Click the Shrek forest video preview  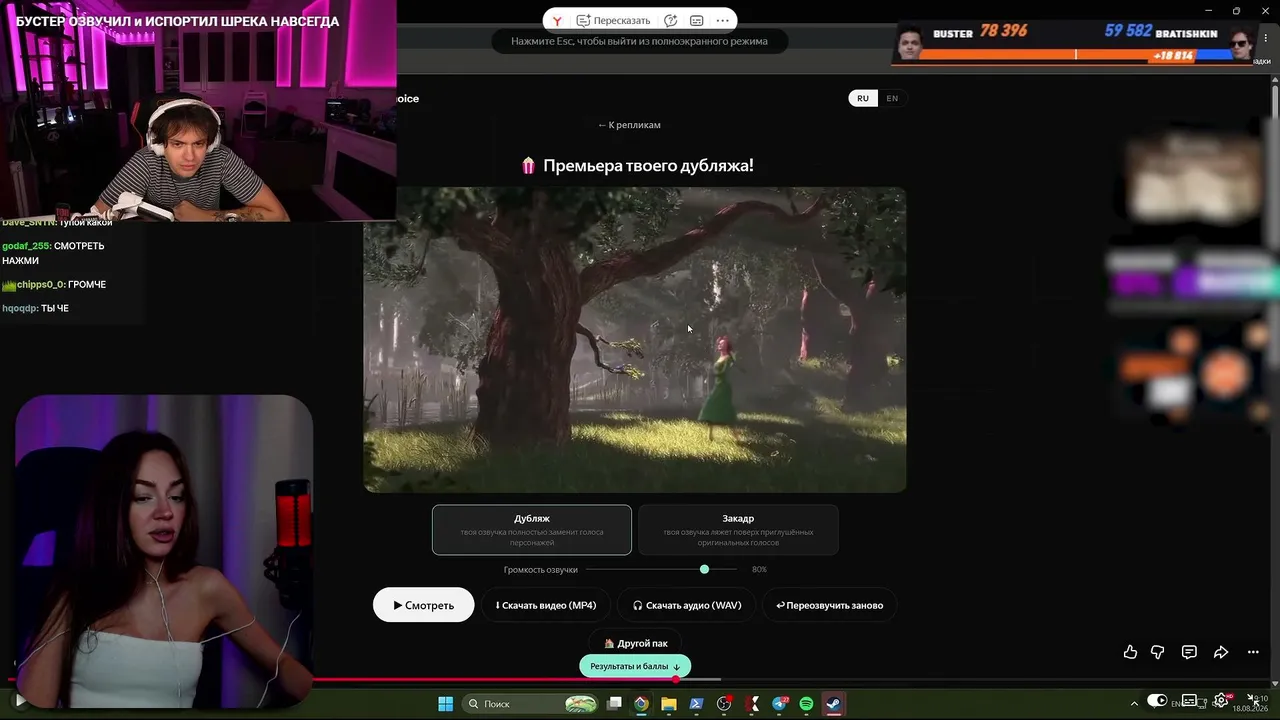(x=635, y=339)
